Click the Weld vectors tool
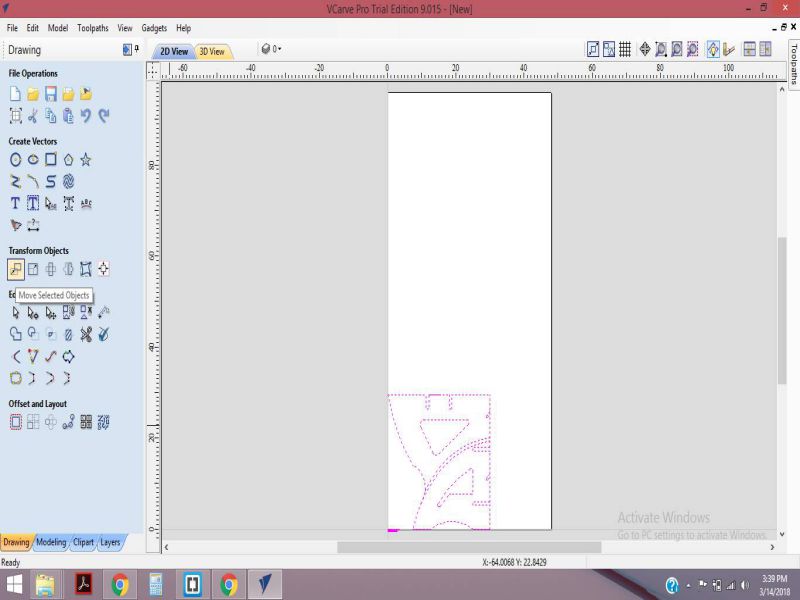This screenshot has height=600, width=800. tap(15, 335)
